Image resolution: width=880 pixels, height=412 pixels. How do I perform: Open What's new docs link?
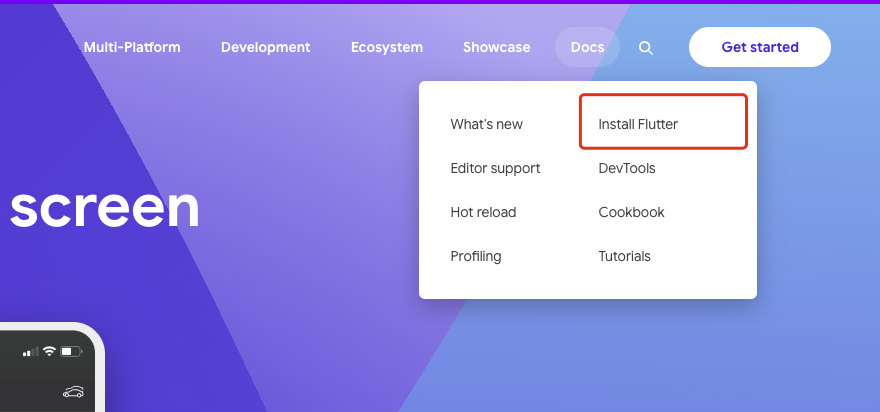click(x=487, y=124)
